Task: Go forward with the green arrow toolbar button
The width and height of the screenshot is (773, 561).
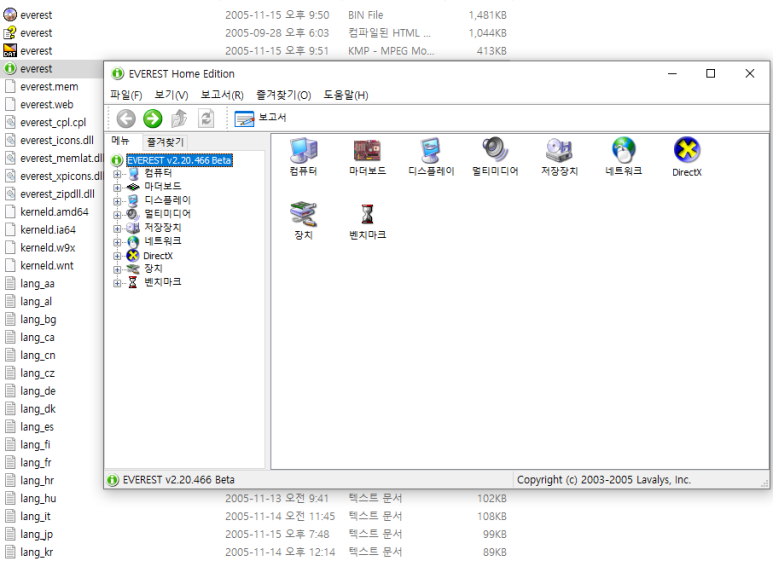Action: click(153, 119)
